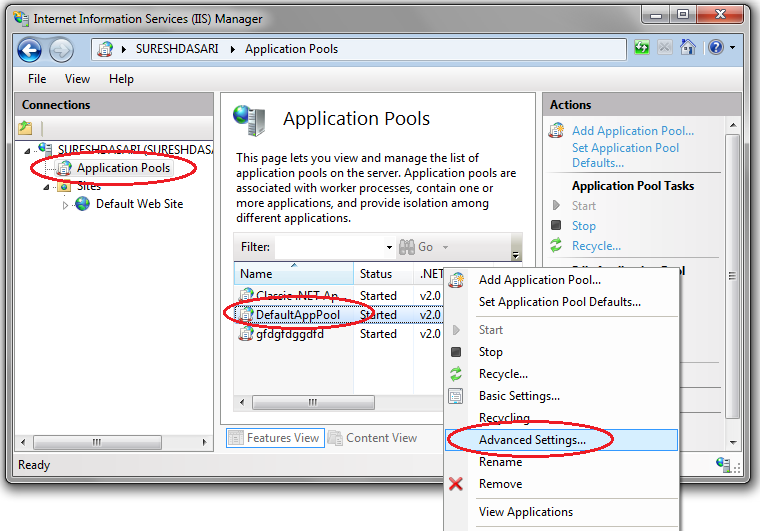Click Add Application Pool link in Actions

tap(633, 131)
